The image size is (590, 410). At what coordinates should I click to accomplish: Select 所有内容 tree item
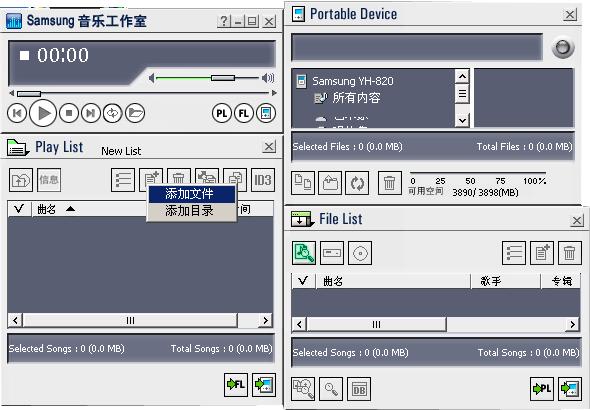tap(356, 98)
